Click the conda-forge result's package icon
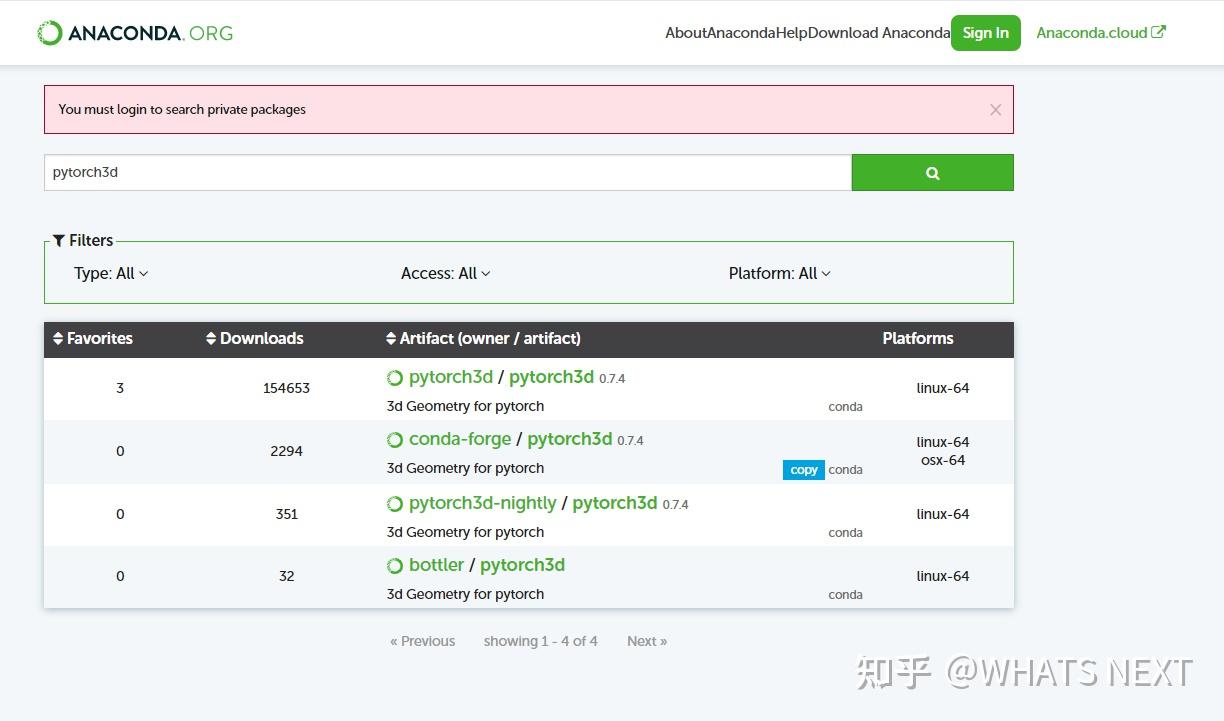 point(395,438)
